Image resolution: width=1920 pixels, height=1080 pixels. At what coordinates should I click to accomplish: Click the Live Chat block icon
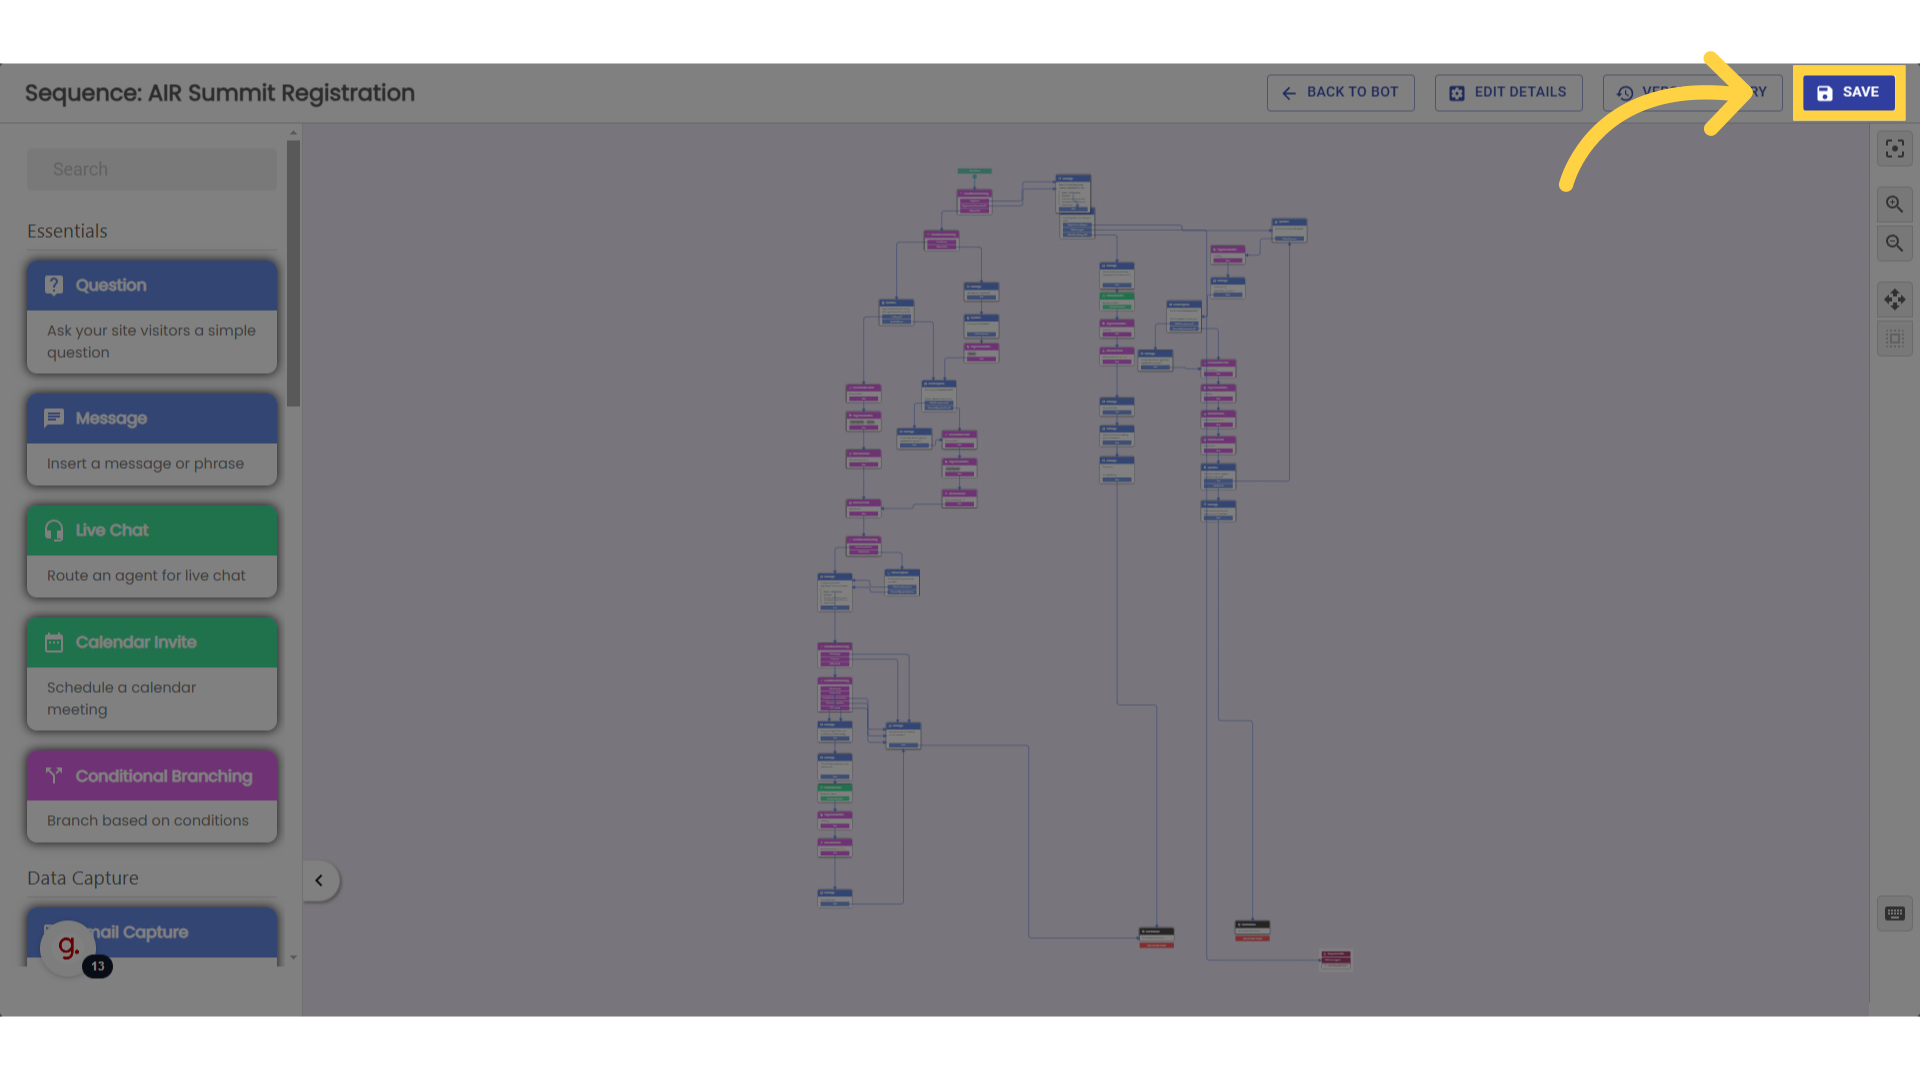point(53,530)
